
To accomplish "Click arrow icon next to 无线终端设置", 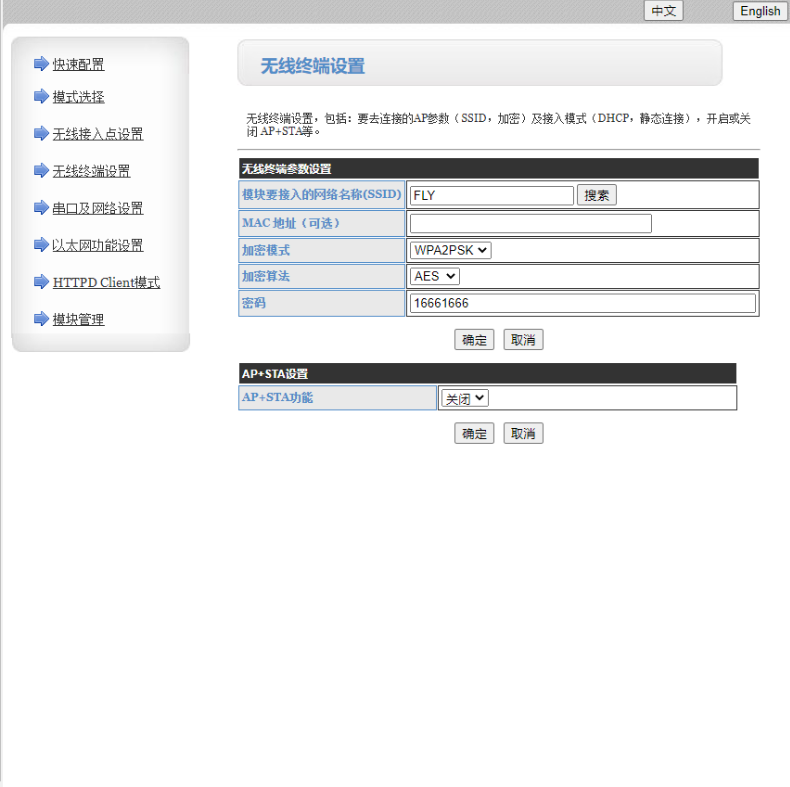I will click(41, 171).
